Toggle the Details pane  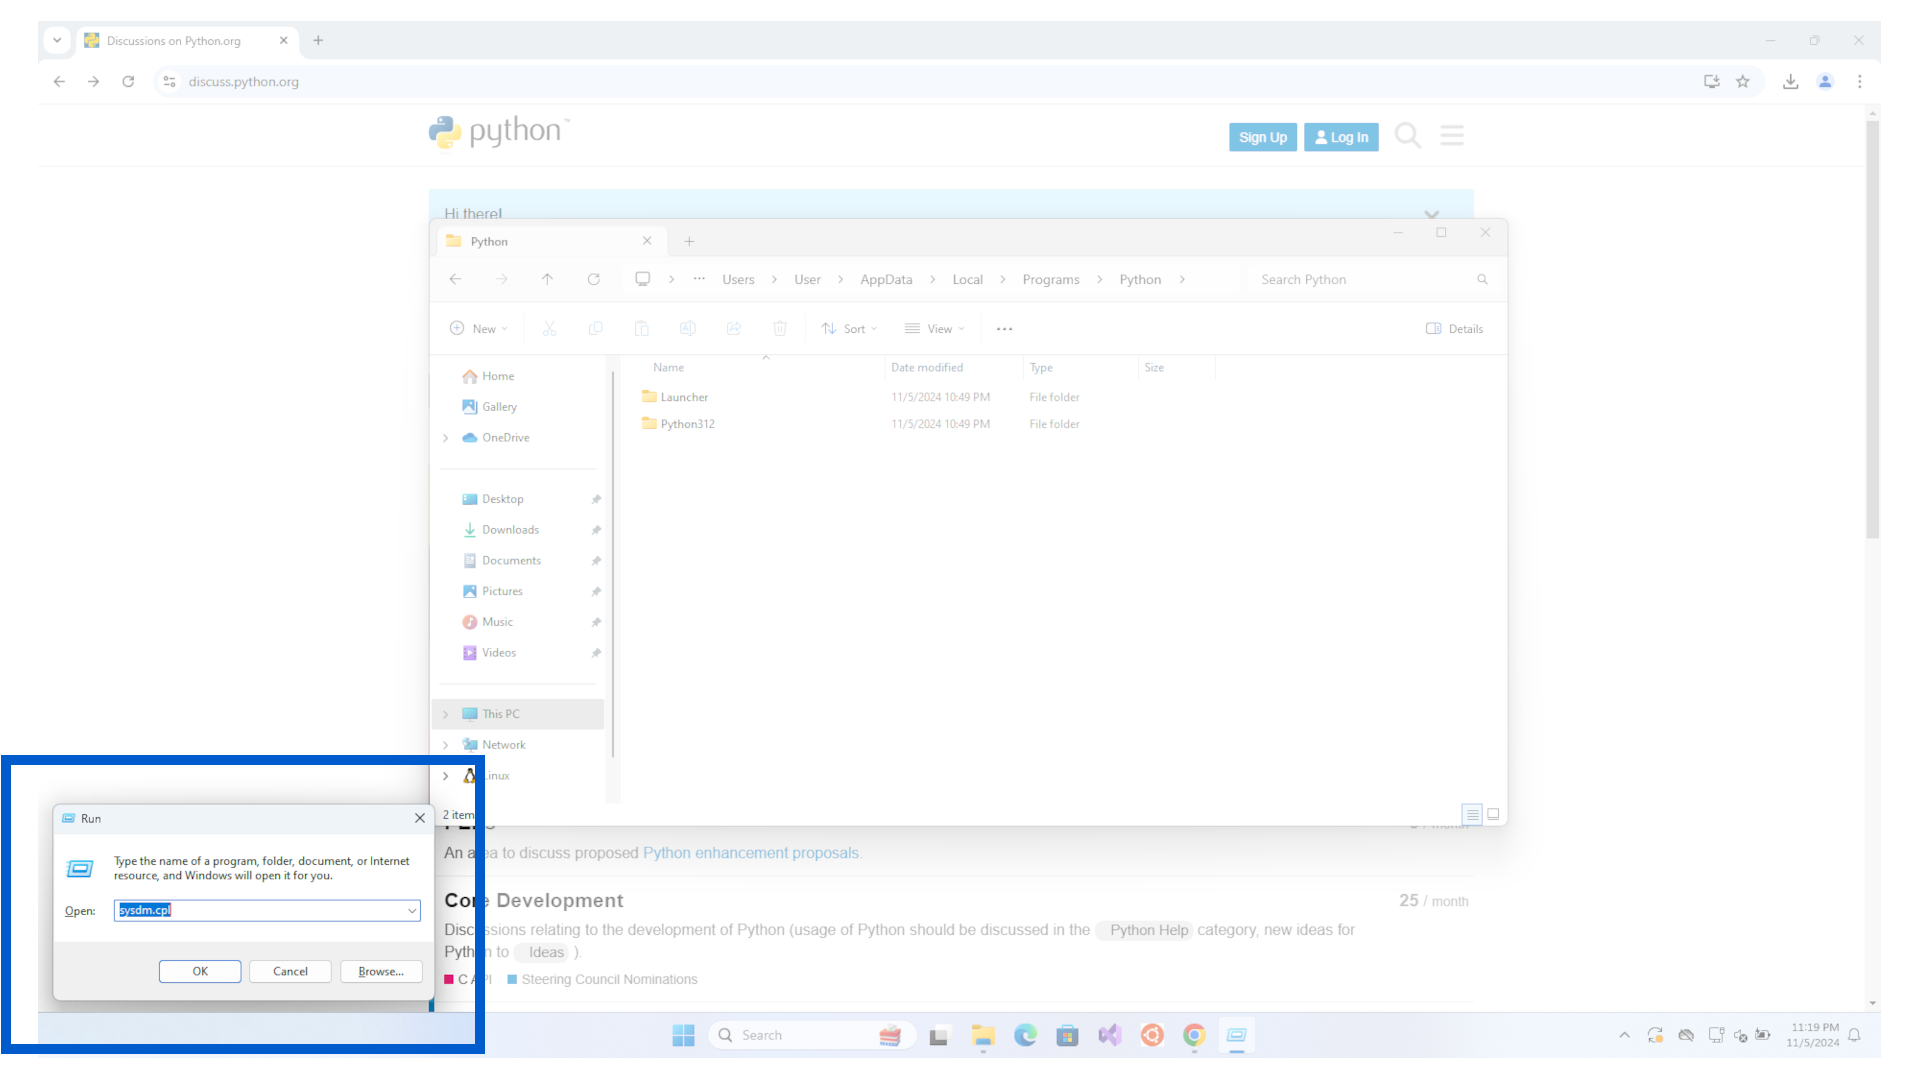[1454, 328]
